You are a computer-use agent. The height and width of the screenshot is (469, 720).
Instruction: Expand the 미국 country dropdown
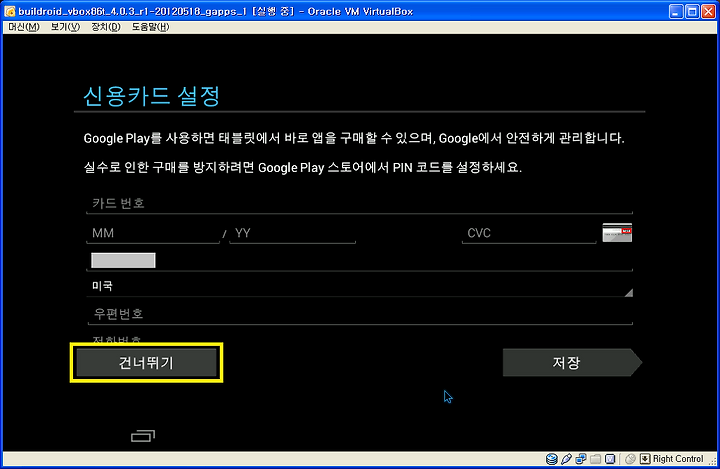360,286
